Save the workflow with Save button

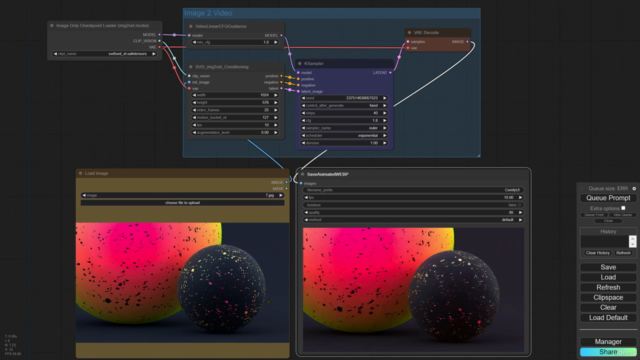click(x=608, y=267)
